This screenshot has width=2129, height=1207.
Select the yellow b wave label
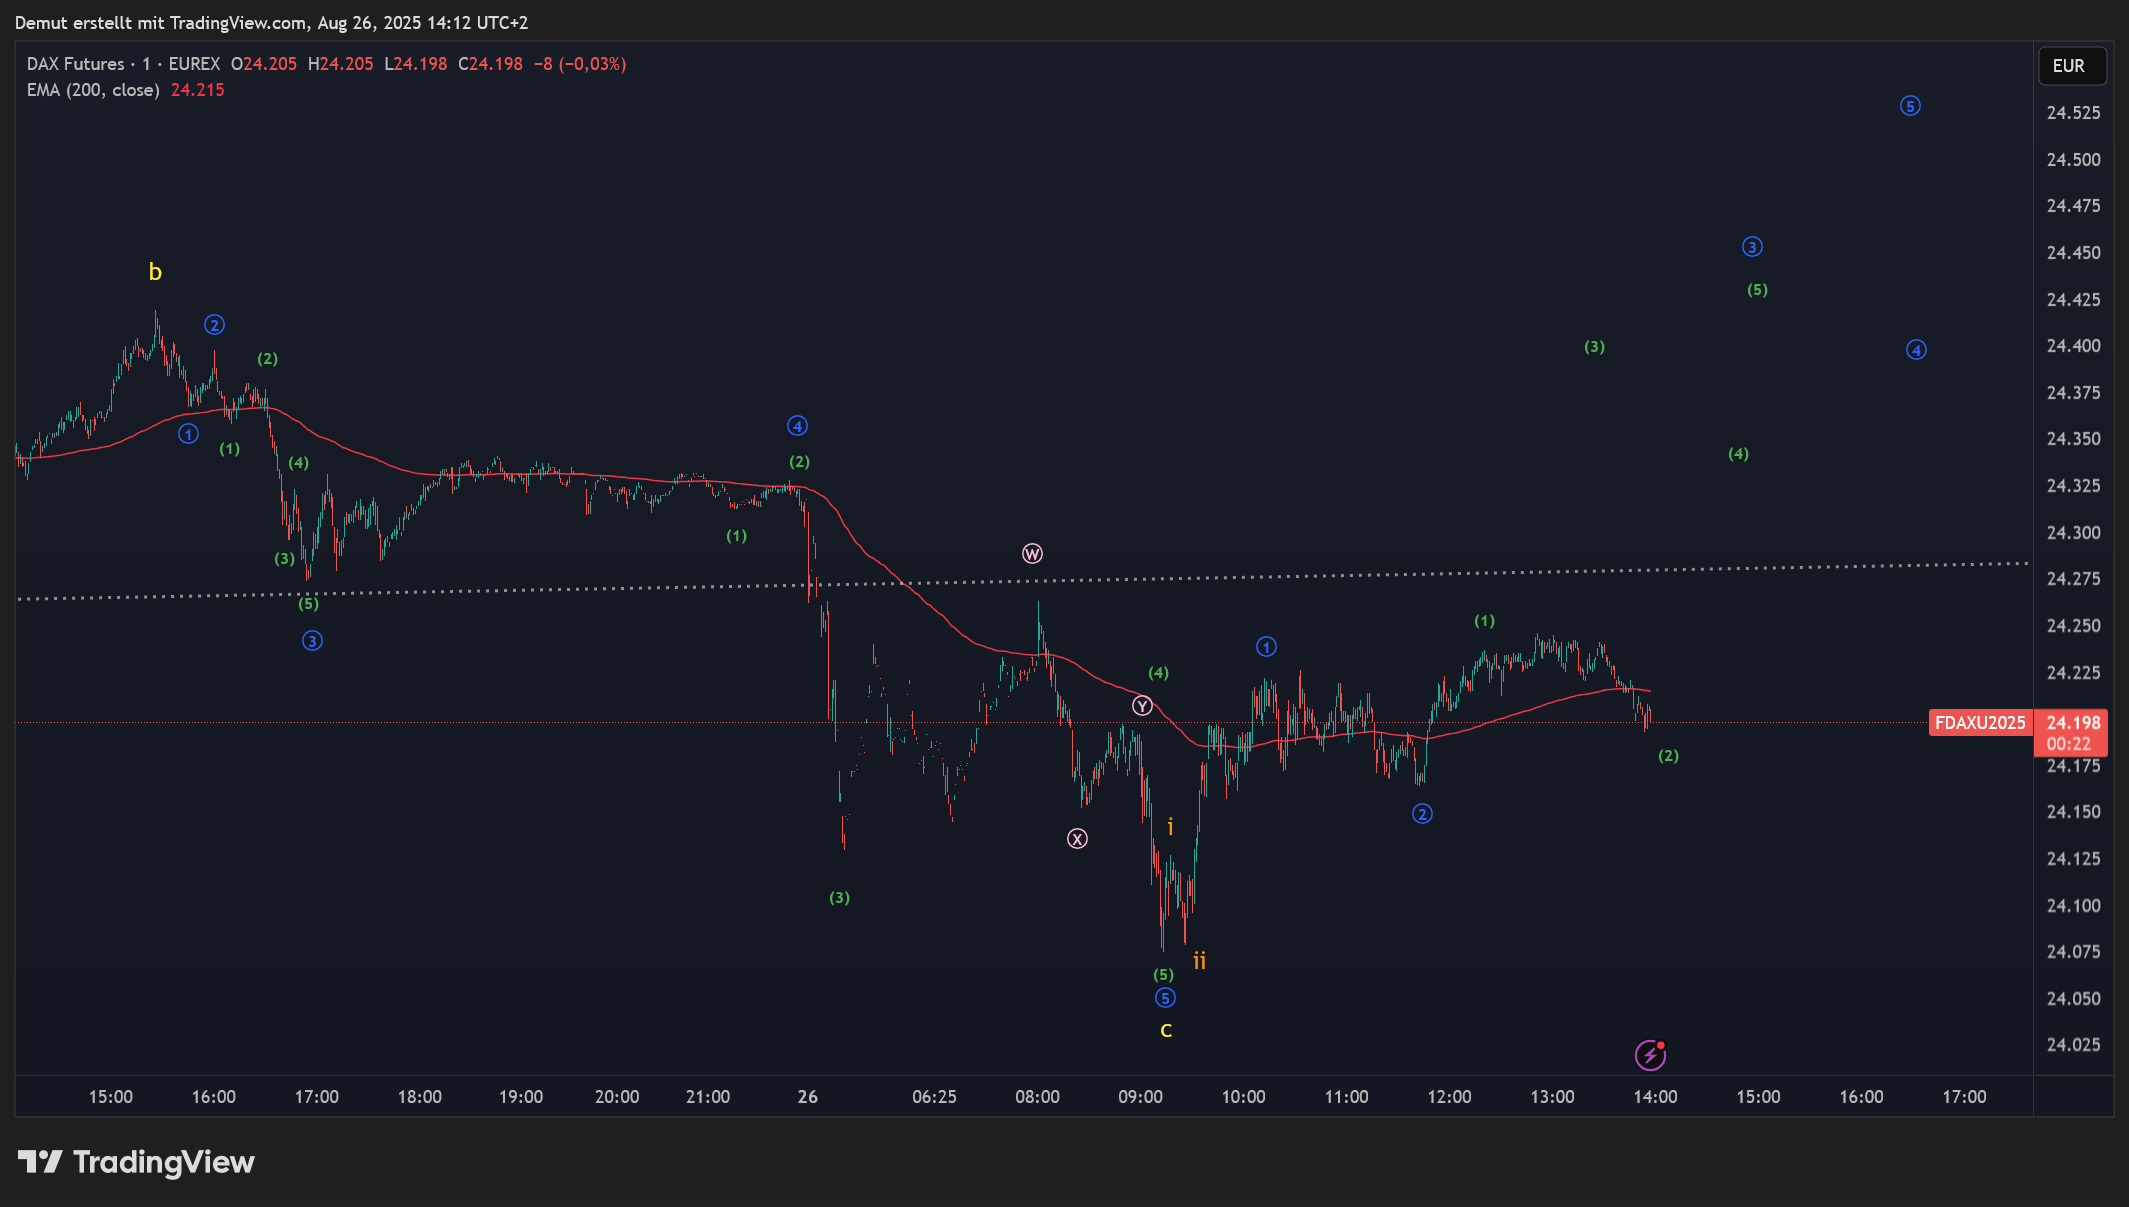(155, 272)
